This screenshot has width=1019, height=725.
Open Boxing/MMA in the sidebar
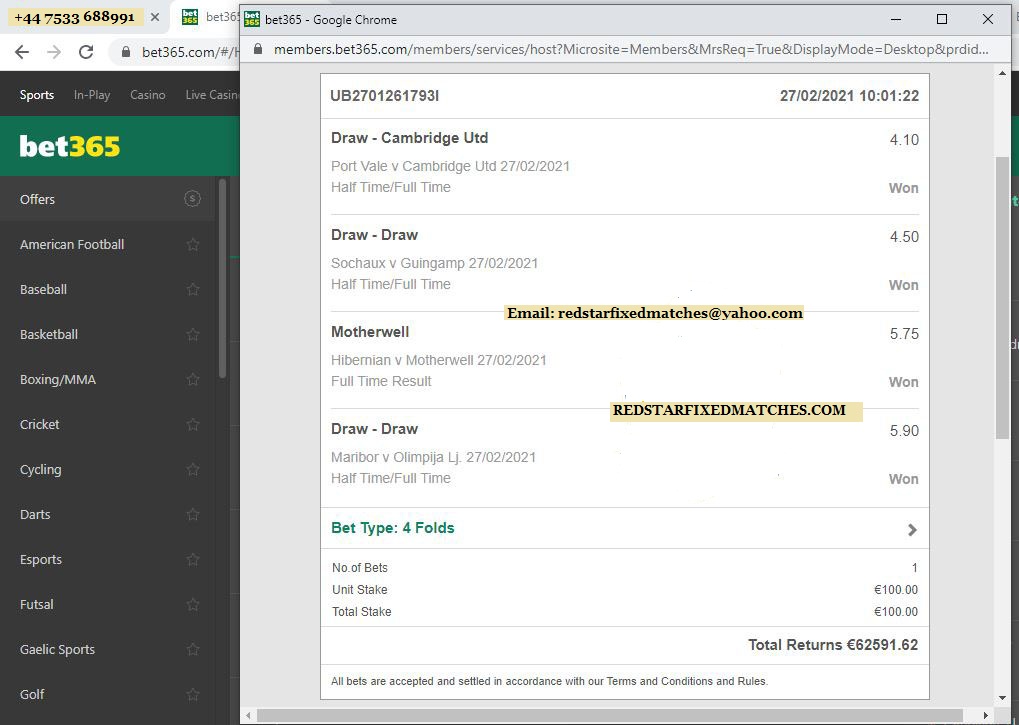pos(107,379)
